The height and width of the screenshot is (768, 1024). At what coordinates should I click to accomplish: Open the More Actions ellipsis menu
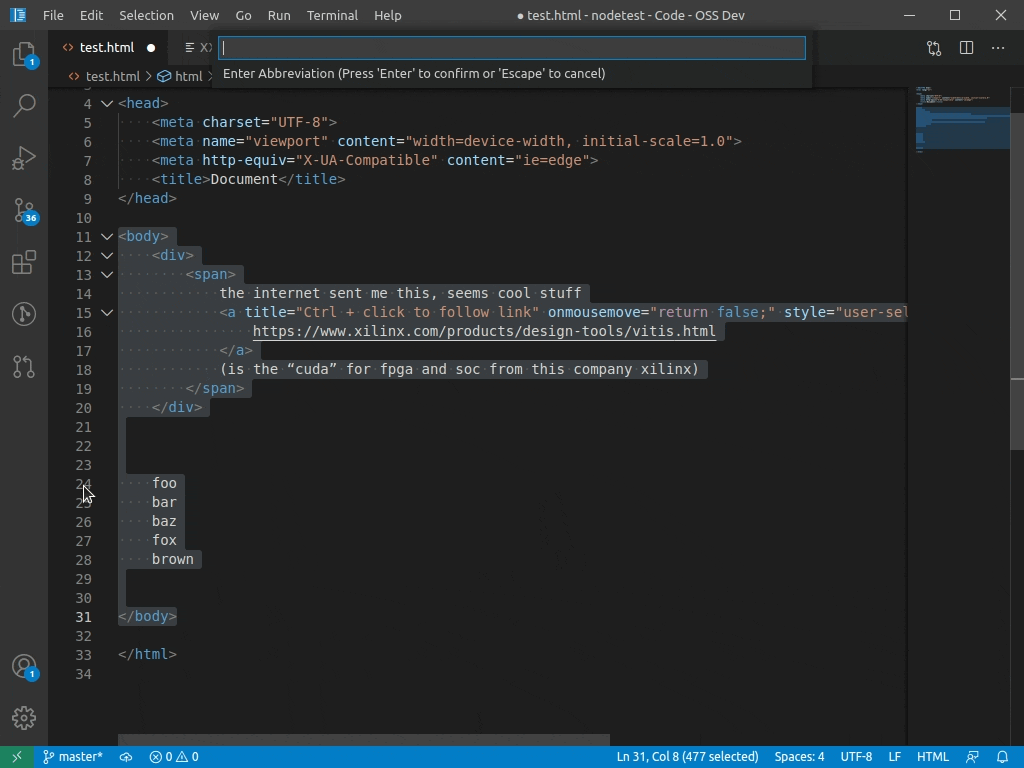(x=998, y=48)
